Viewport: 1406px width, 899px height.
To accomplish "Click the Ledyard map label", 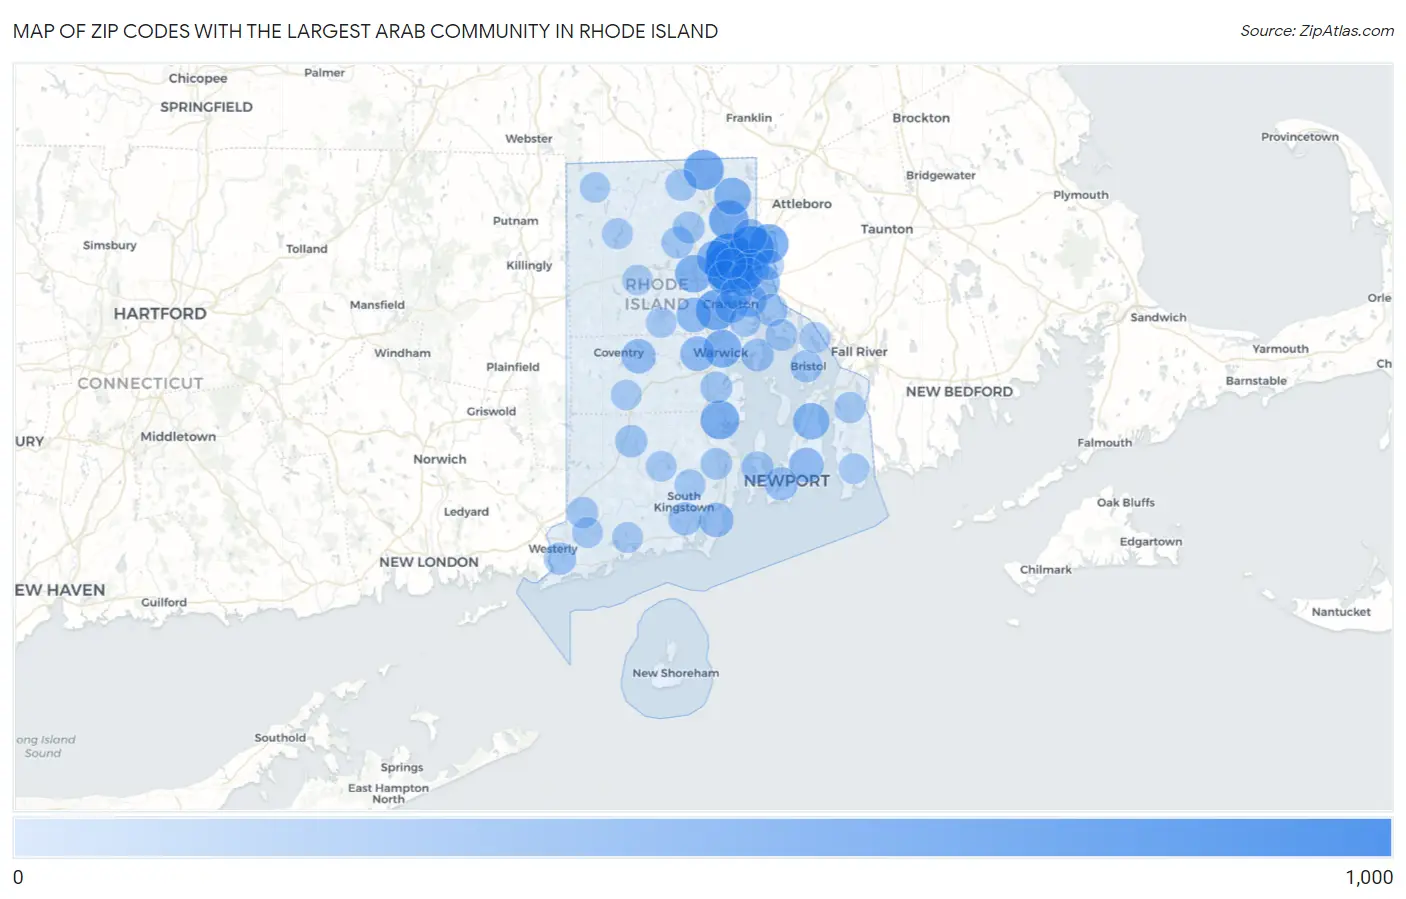I will click(x=466, y=512).
